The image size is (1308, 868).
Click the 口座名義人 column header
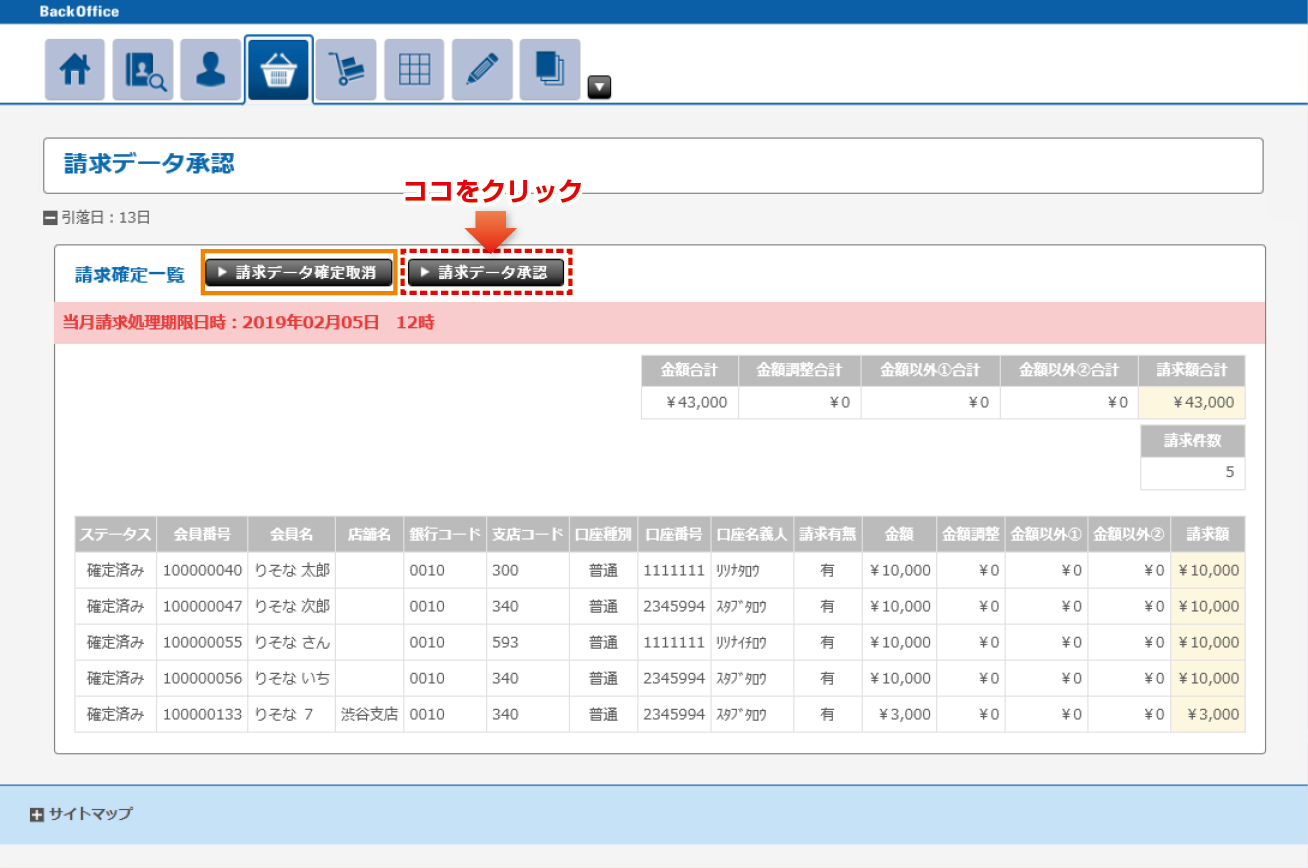pyautogui.click(x=752, y=534)
